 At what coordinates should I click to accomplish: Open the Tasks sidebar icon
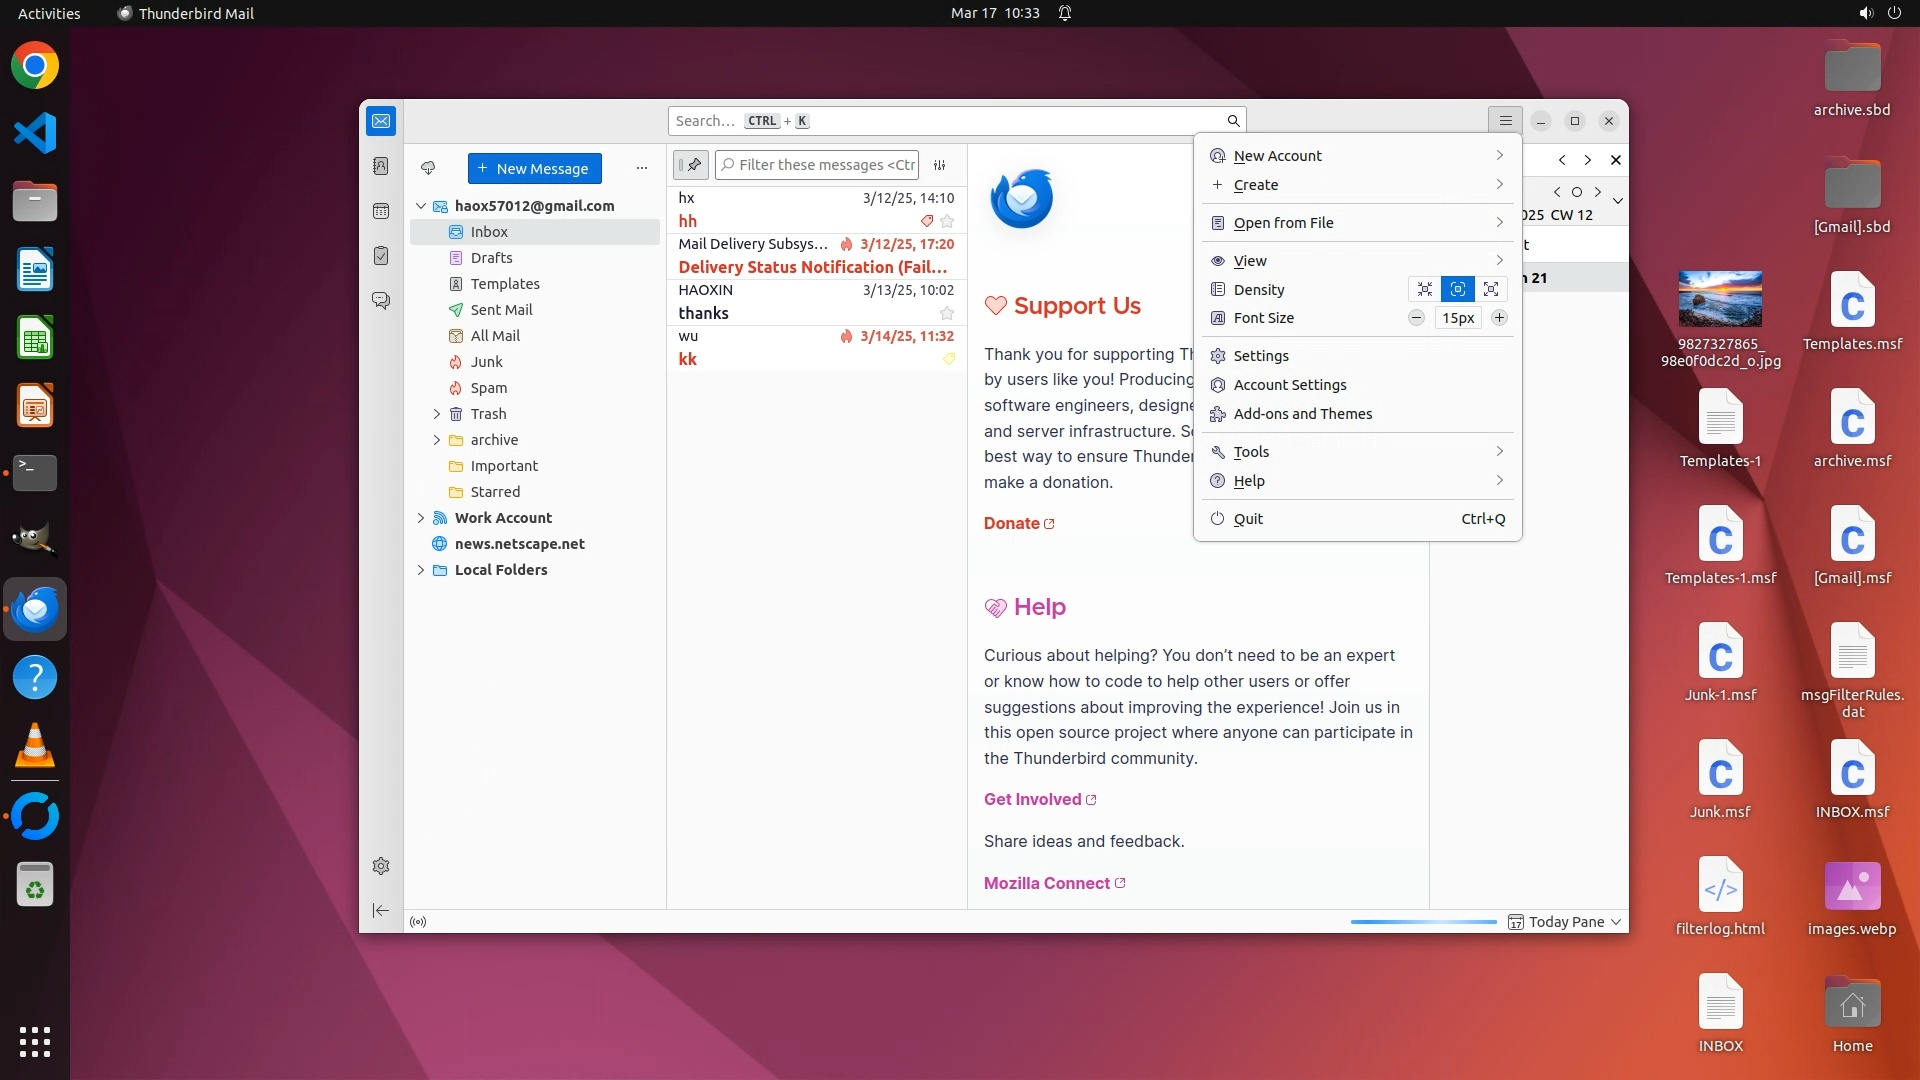click(381, 256)
